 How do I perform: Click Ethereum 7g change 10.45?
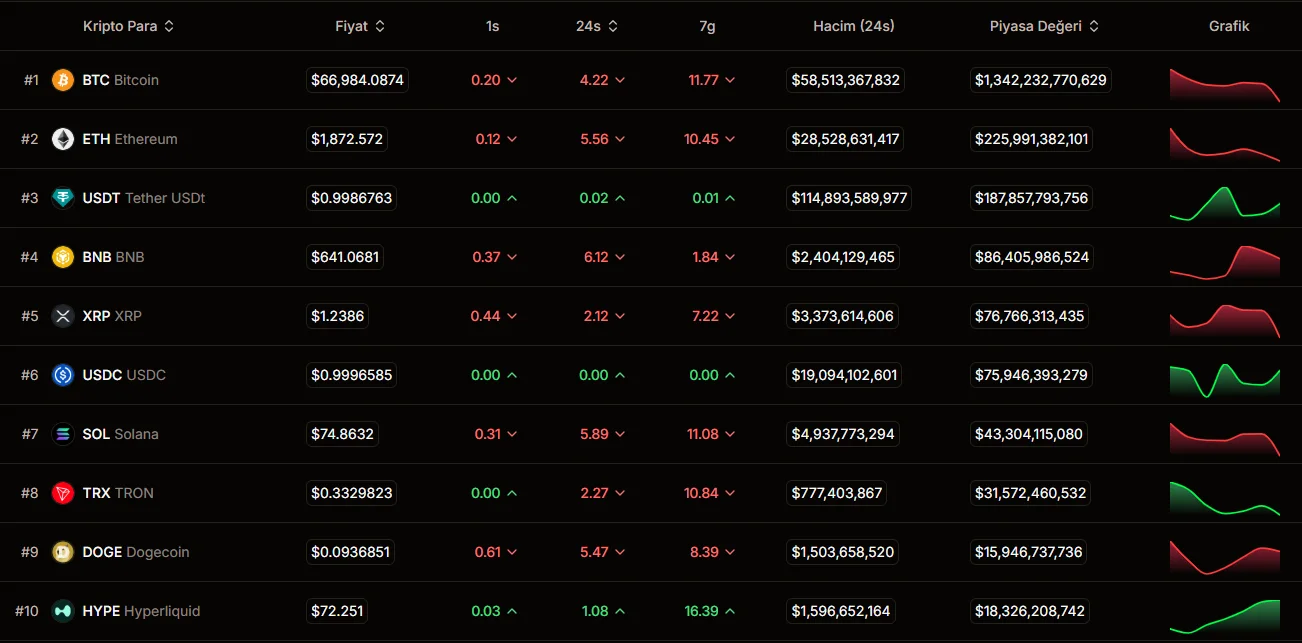(710, 139)
